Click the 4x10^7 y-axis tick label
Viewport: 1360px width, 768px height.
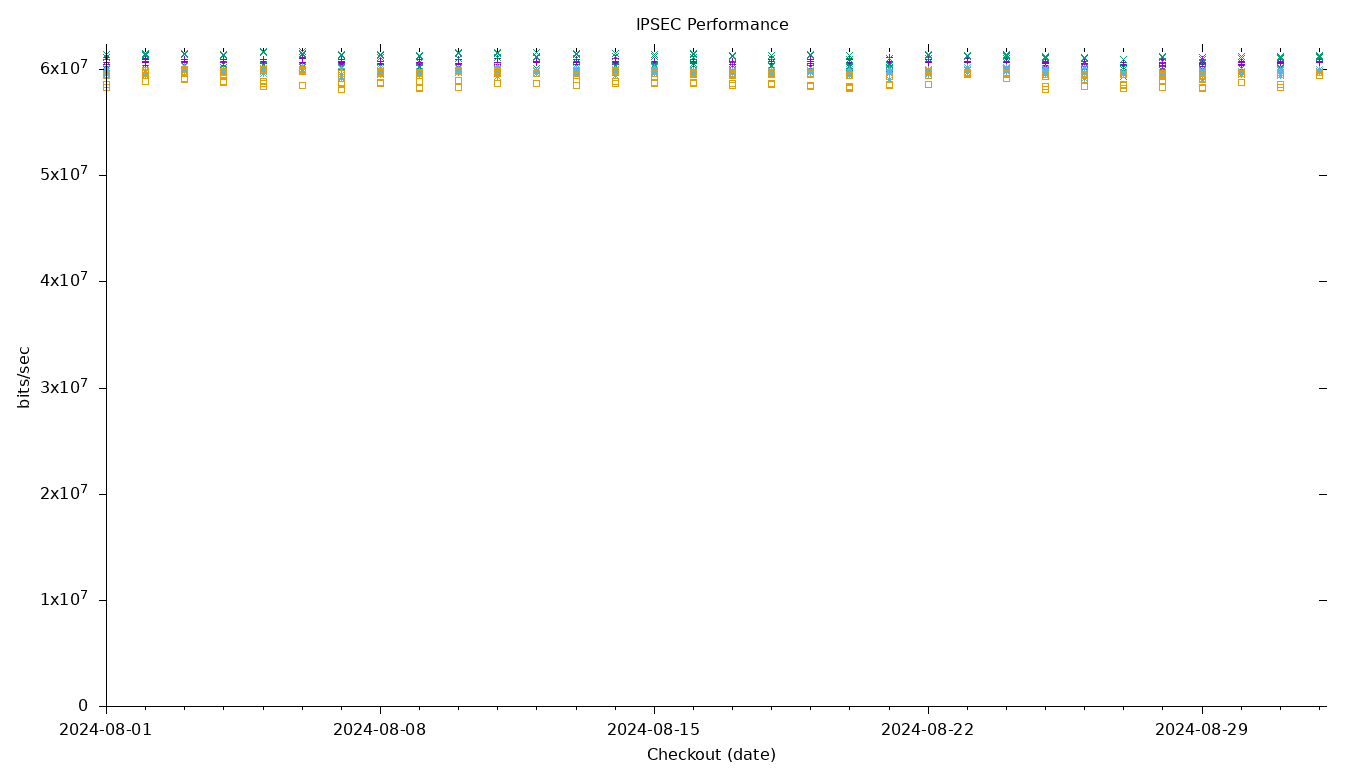tap(64, 280)
